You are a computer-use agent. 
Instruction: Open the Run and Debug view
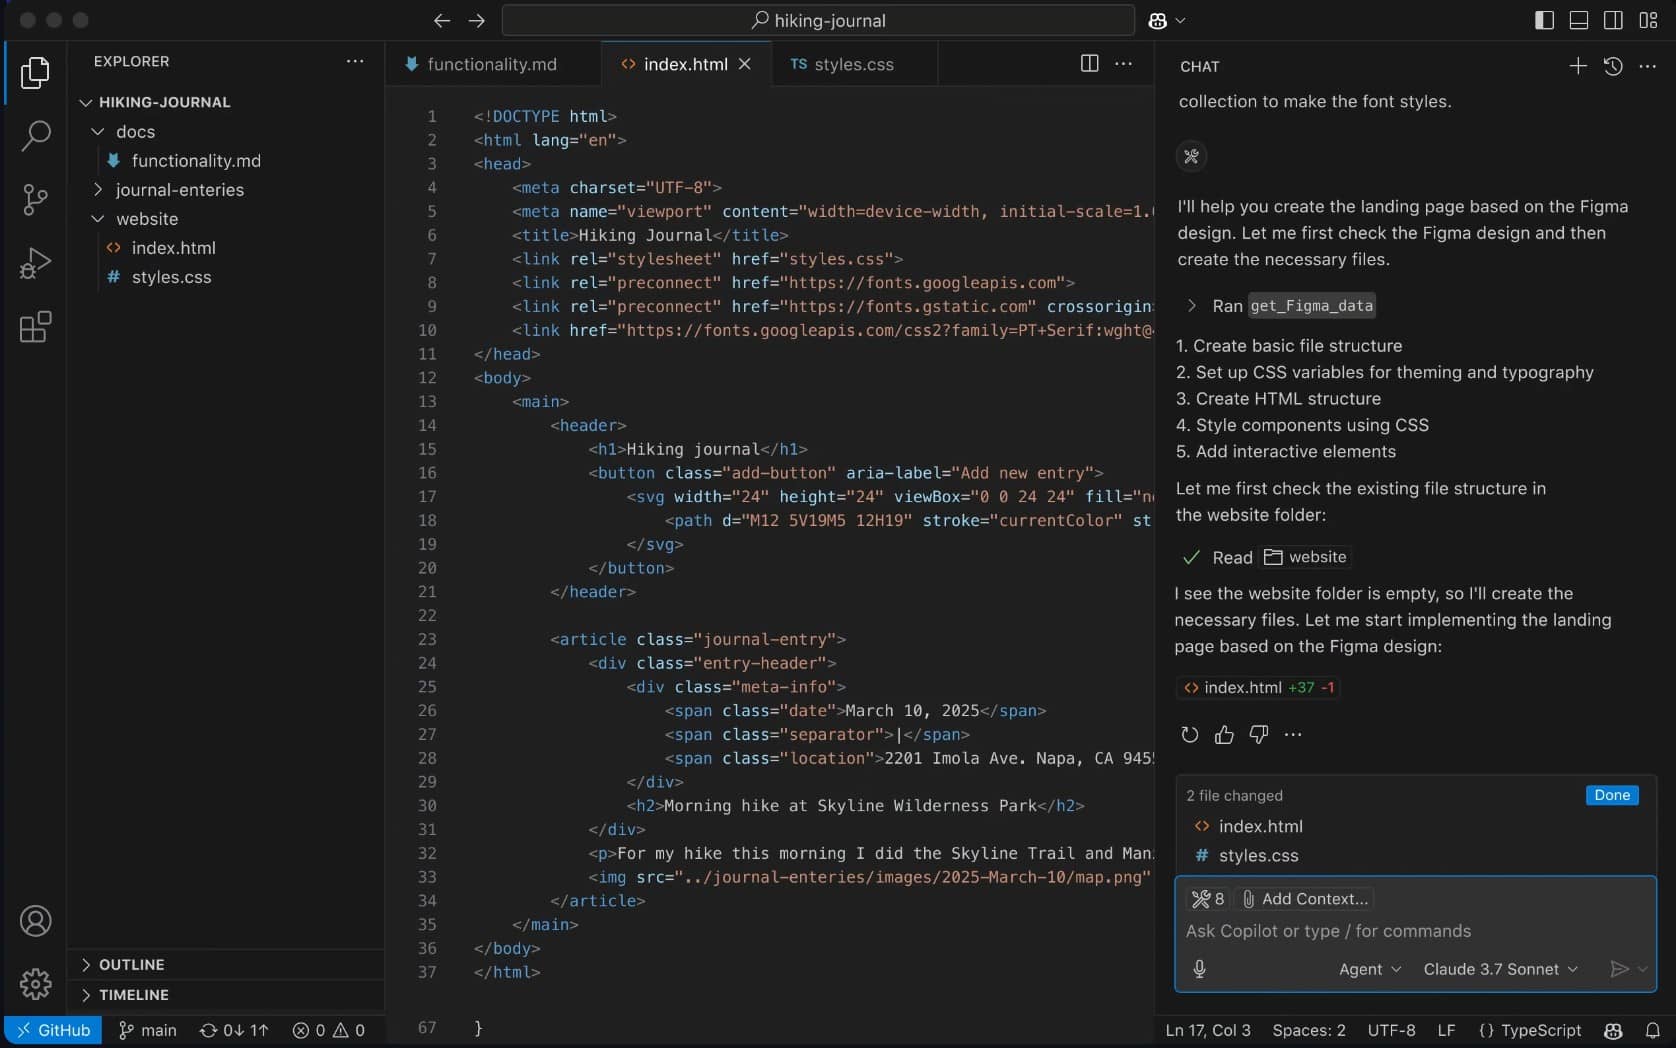[x=35, y=263]
